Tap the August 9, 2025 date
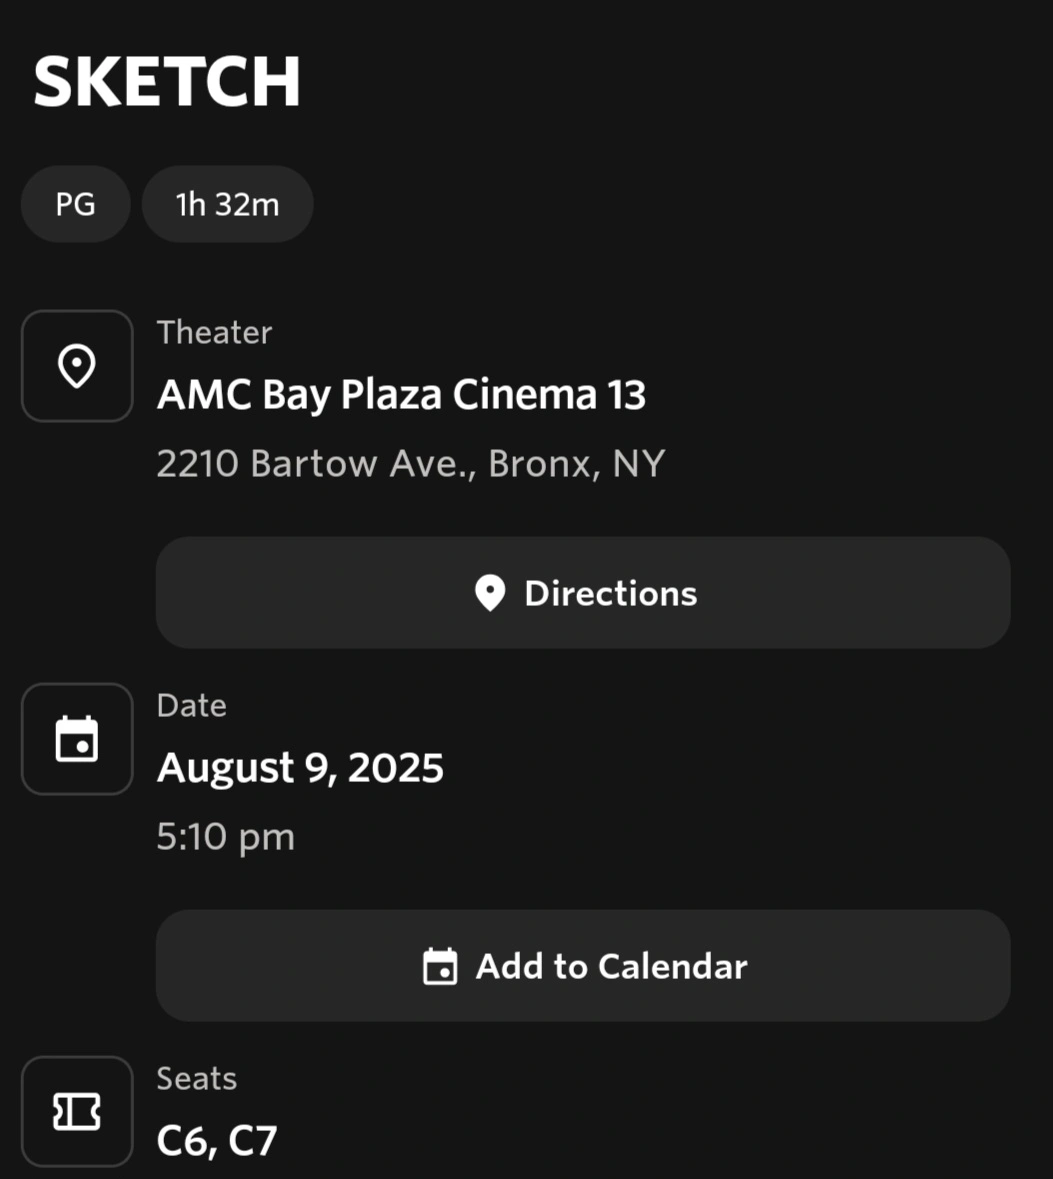 300,768
